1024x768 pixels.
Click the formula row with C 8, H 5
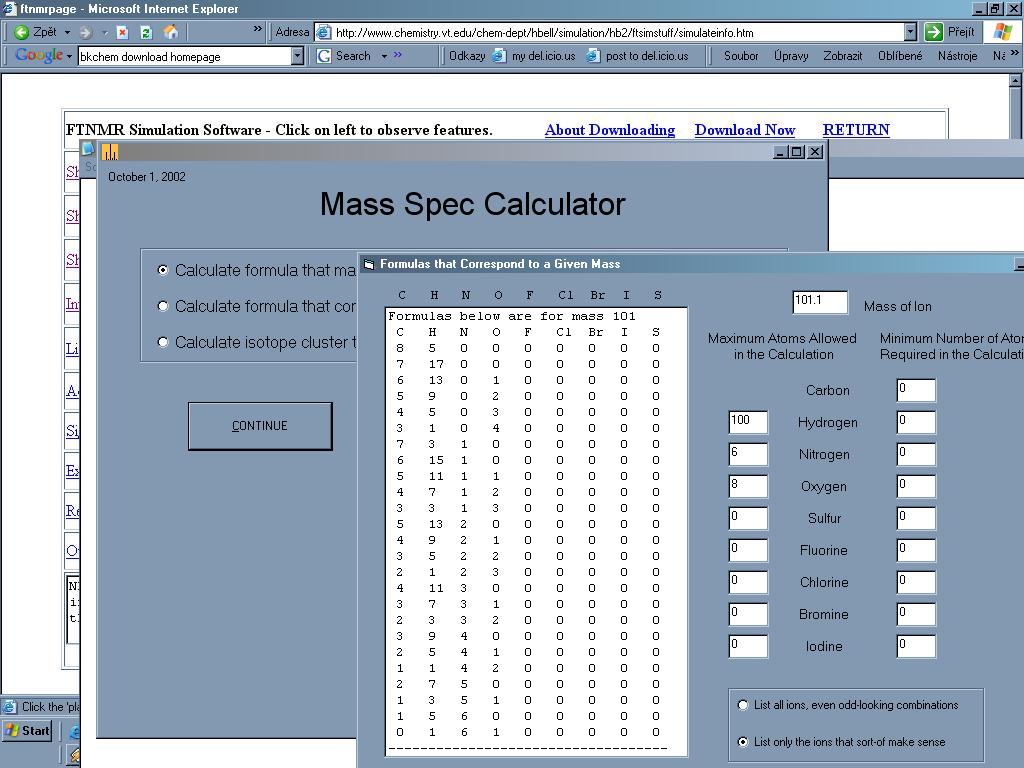pyautogui.click(x=528, y=348)
